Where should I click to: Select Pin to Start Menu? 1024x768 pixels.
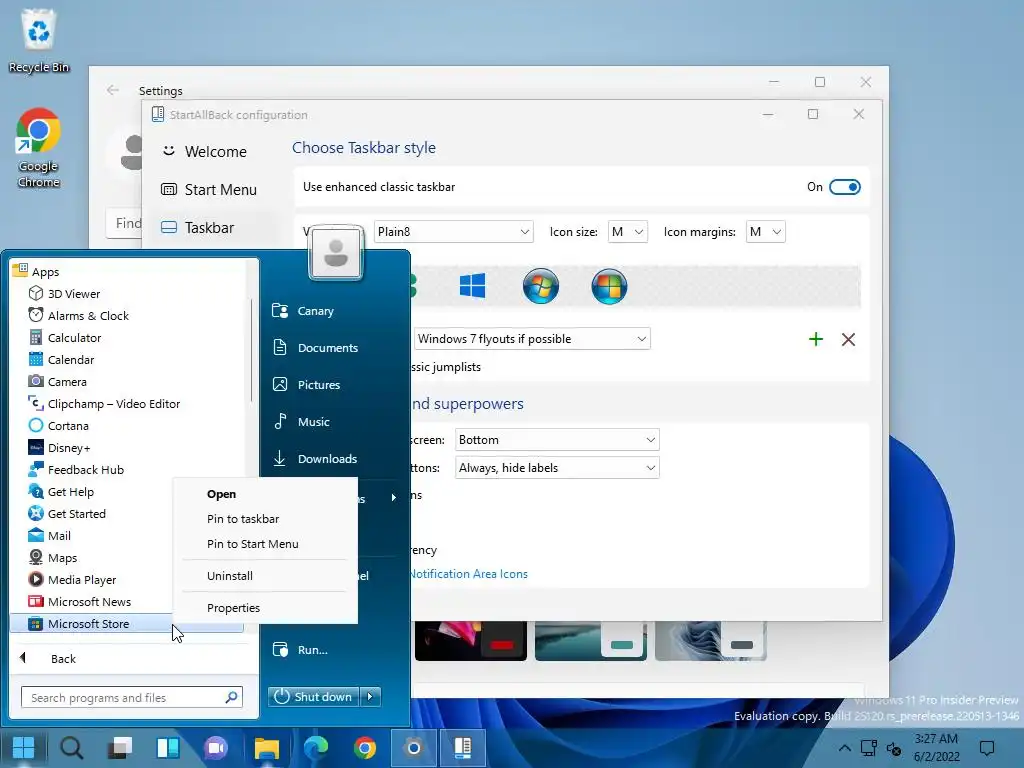pos(253,544)
